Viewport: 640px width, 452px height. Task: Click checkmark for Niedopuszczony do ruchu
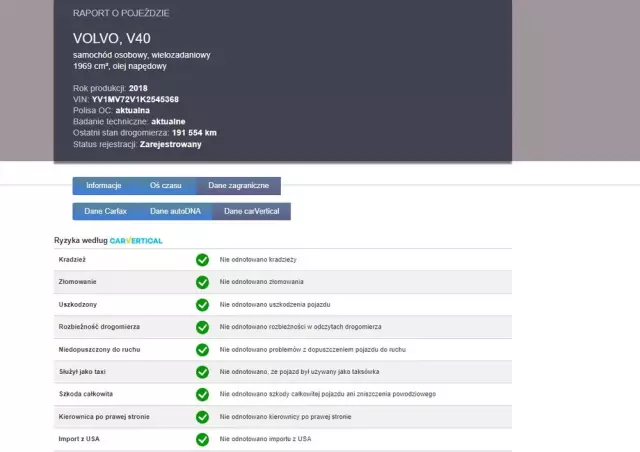[202, 350]
